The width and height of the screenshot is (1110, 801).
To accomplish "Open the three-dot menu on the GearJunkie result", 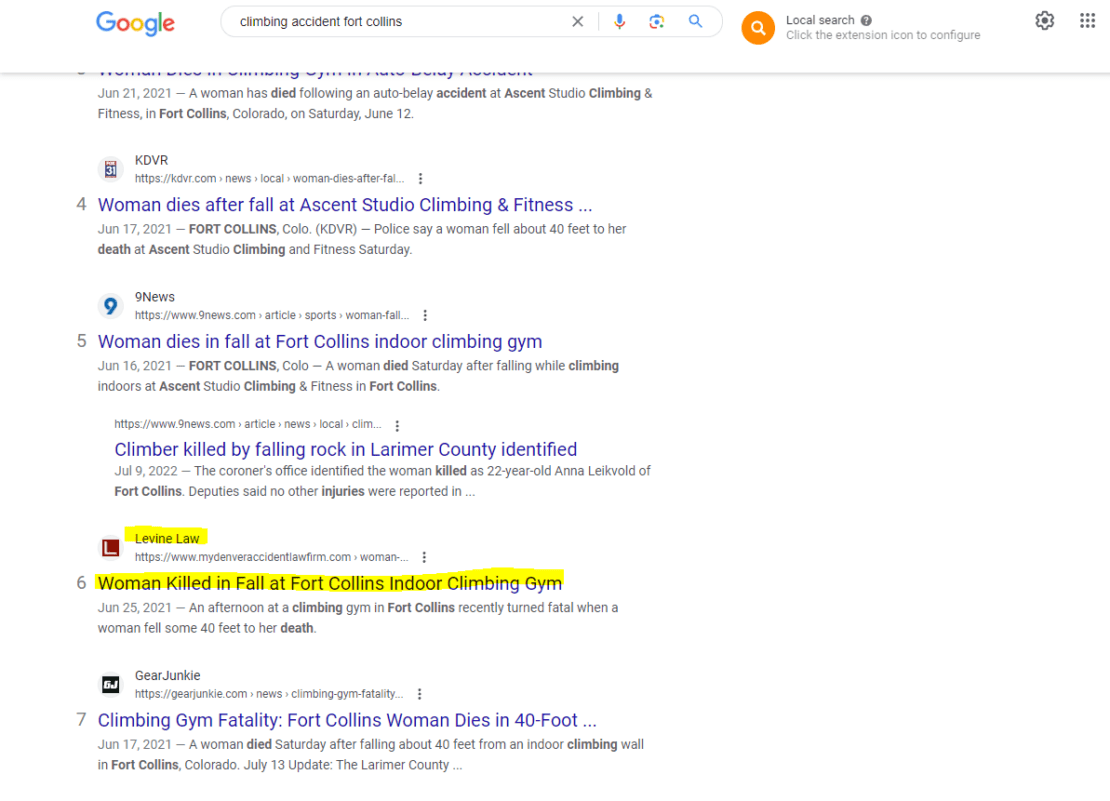I will [419, 693].
